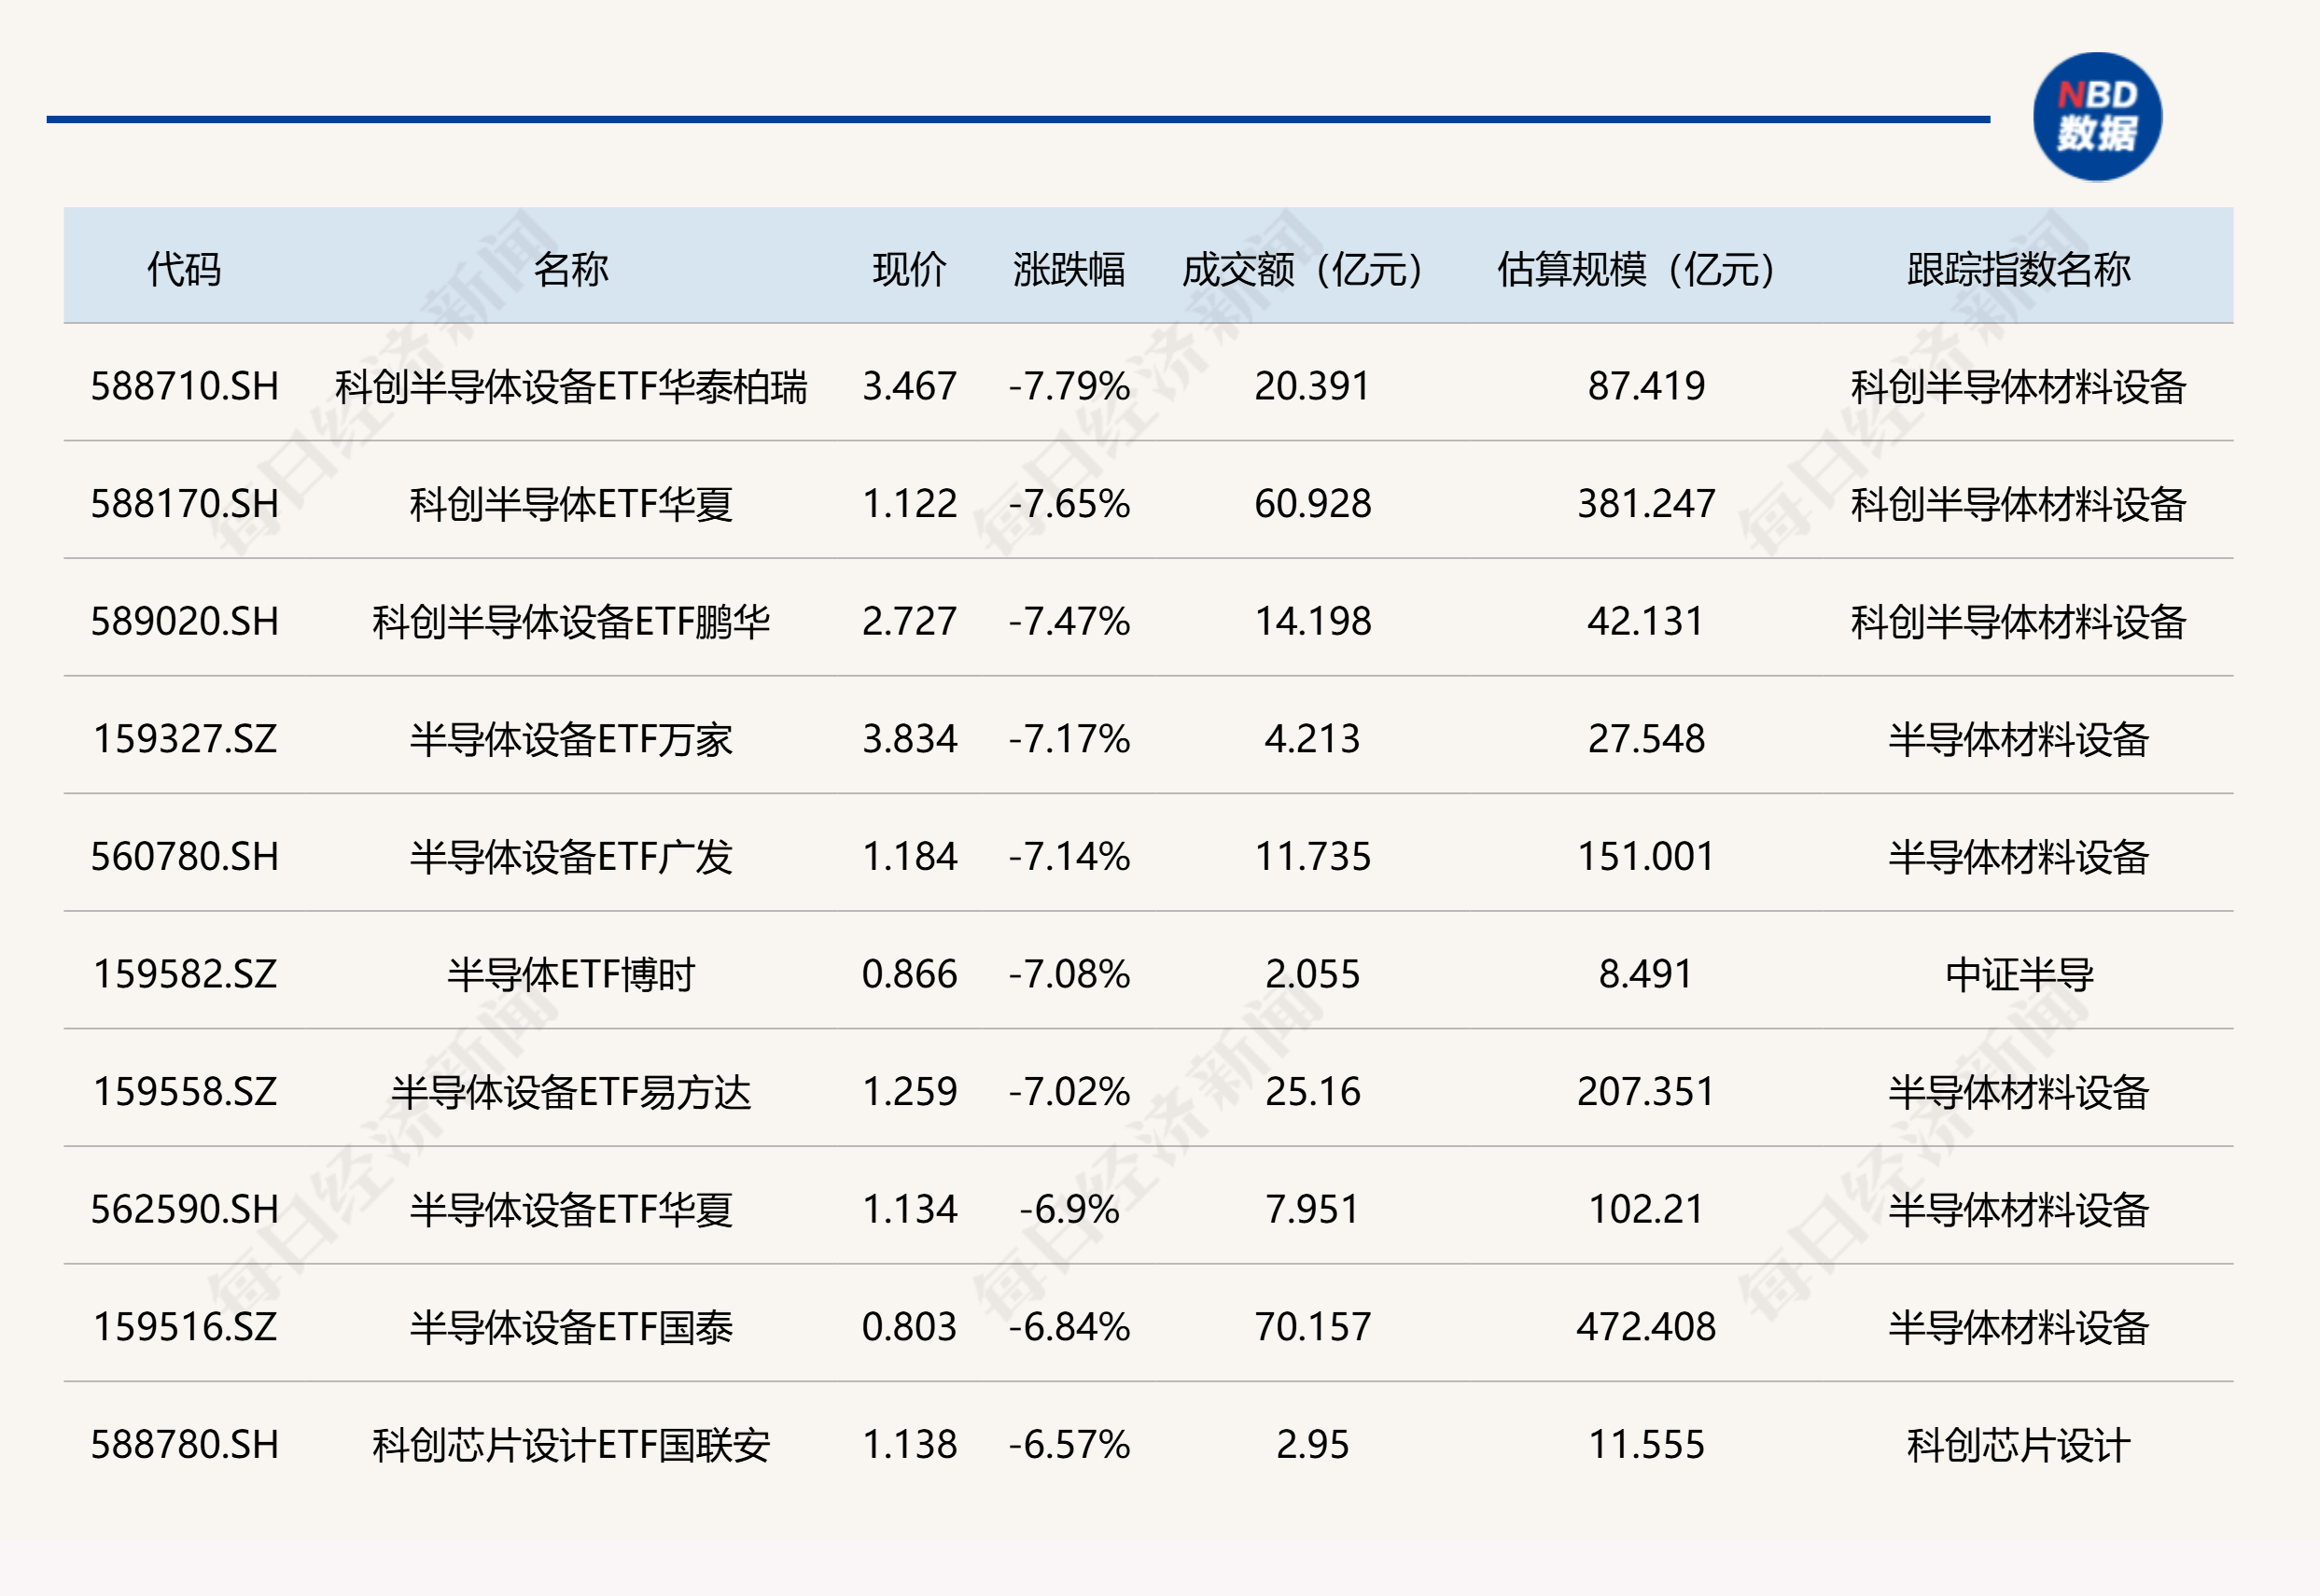Open 科创芯片设计ETF国联安 fund name
Screen dimensions: 2320x1596
pos(571,1445)
